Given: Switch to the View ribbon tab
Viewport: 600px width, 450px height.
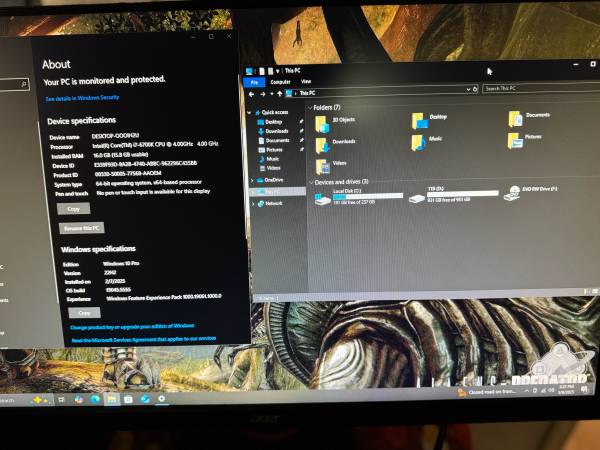Looking at the screenshot, I should (x=306, y=81).
